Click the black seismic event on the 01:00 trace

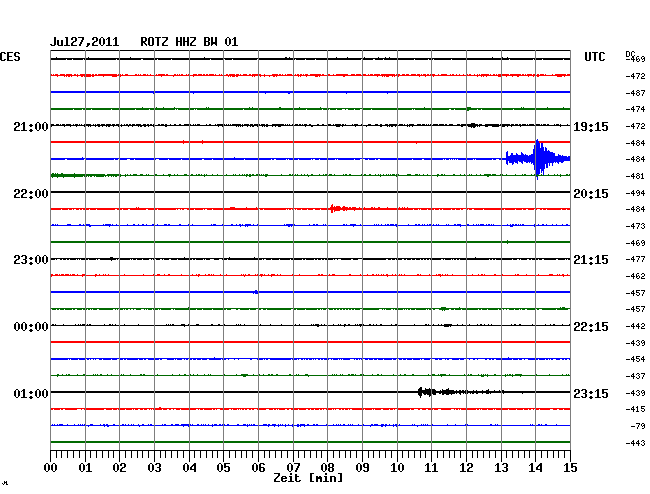pos(460,392)
